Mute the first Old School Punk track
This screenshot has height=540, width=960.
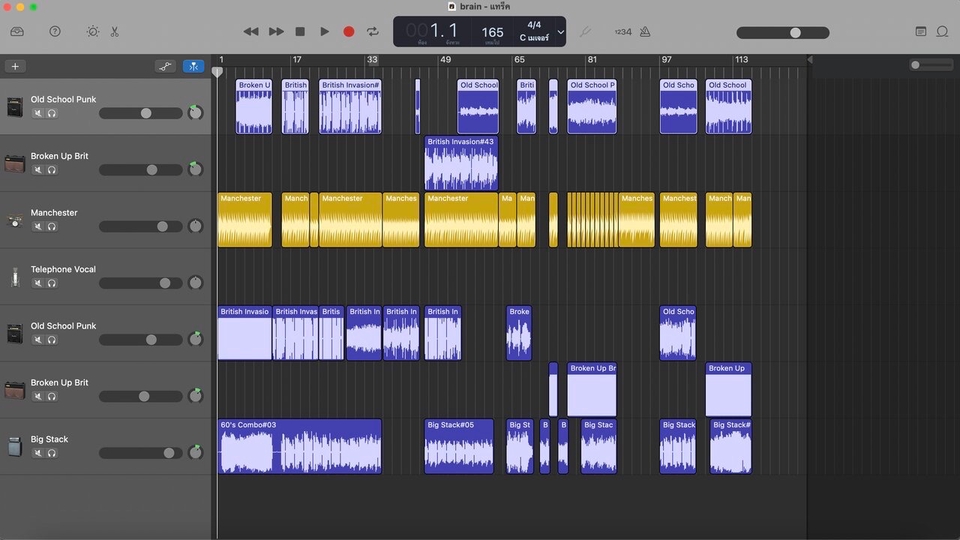[x=38, y=113]
